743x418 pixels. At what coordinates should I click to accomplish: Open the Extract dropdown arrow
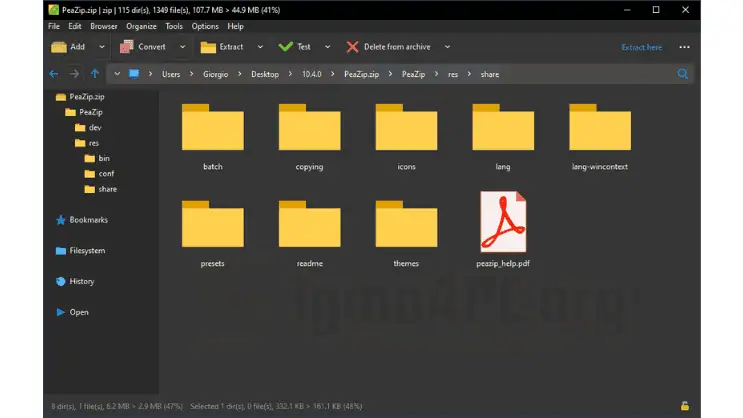260,47
